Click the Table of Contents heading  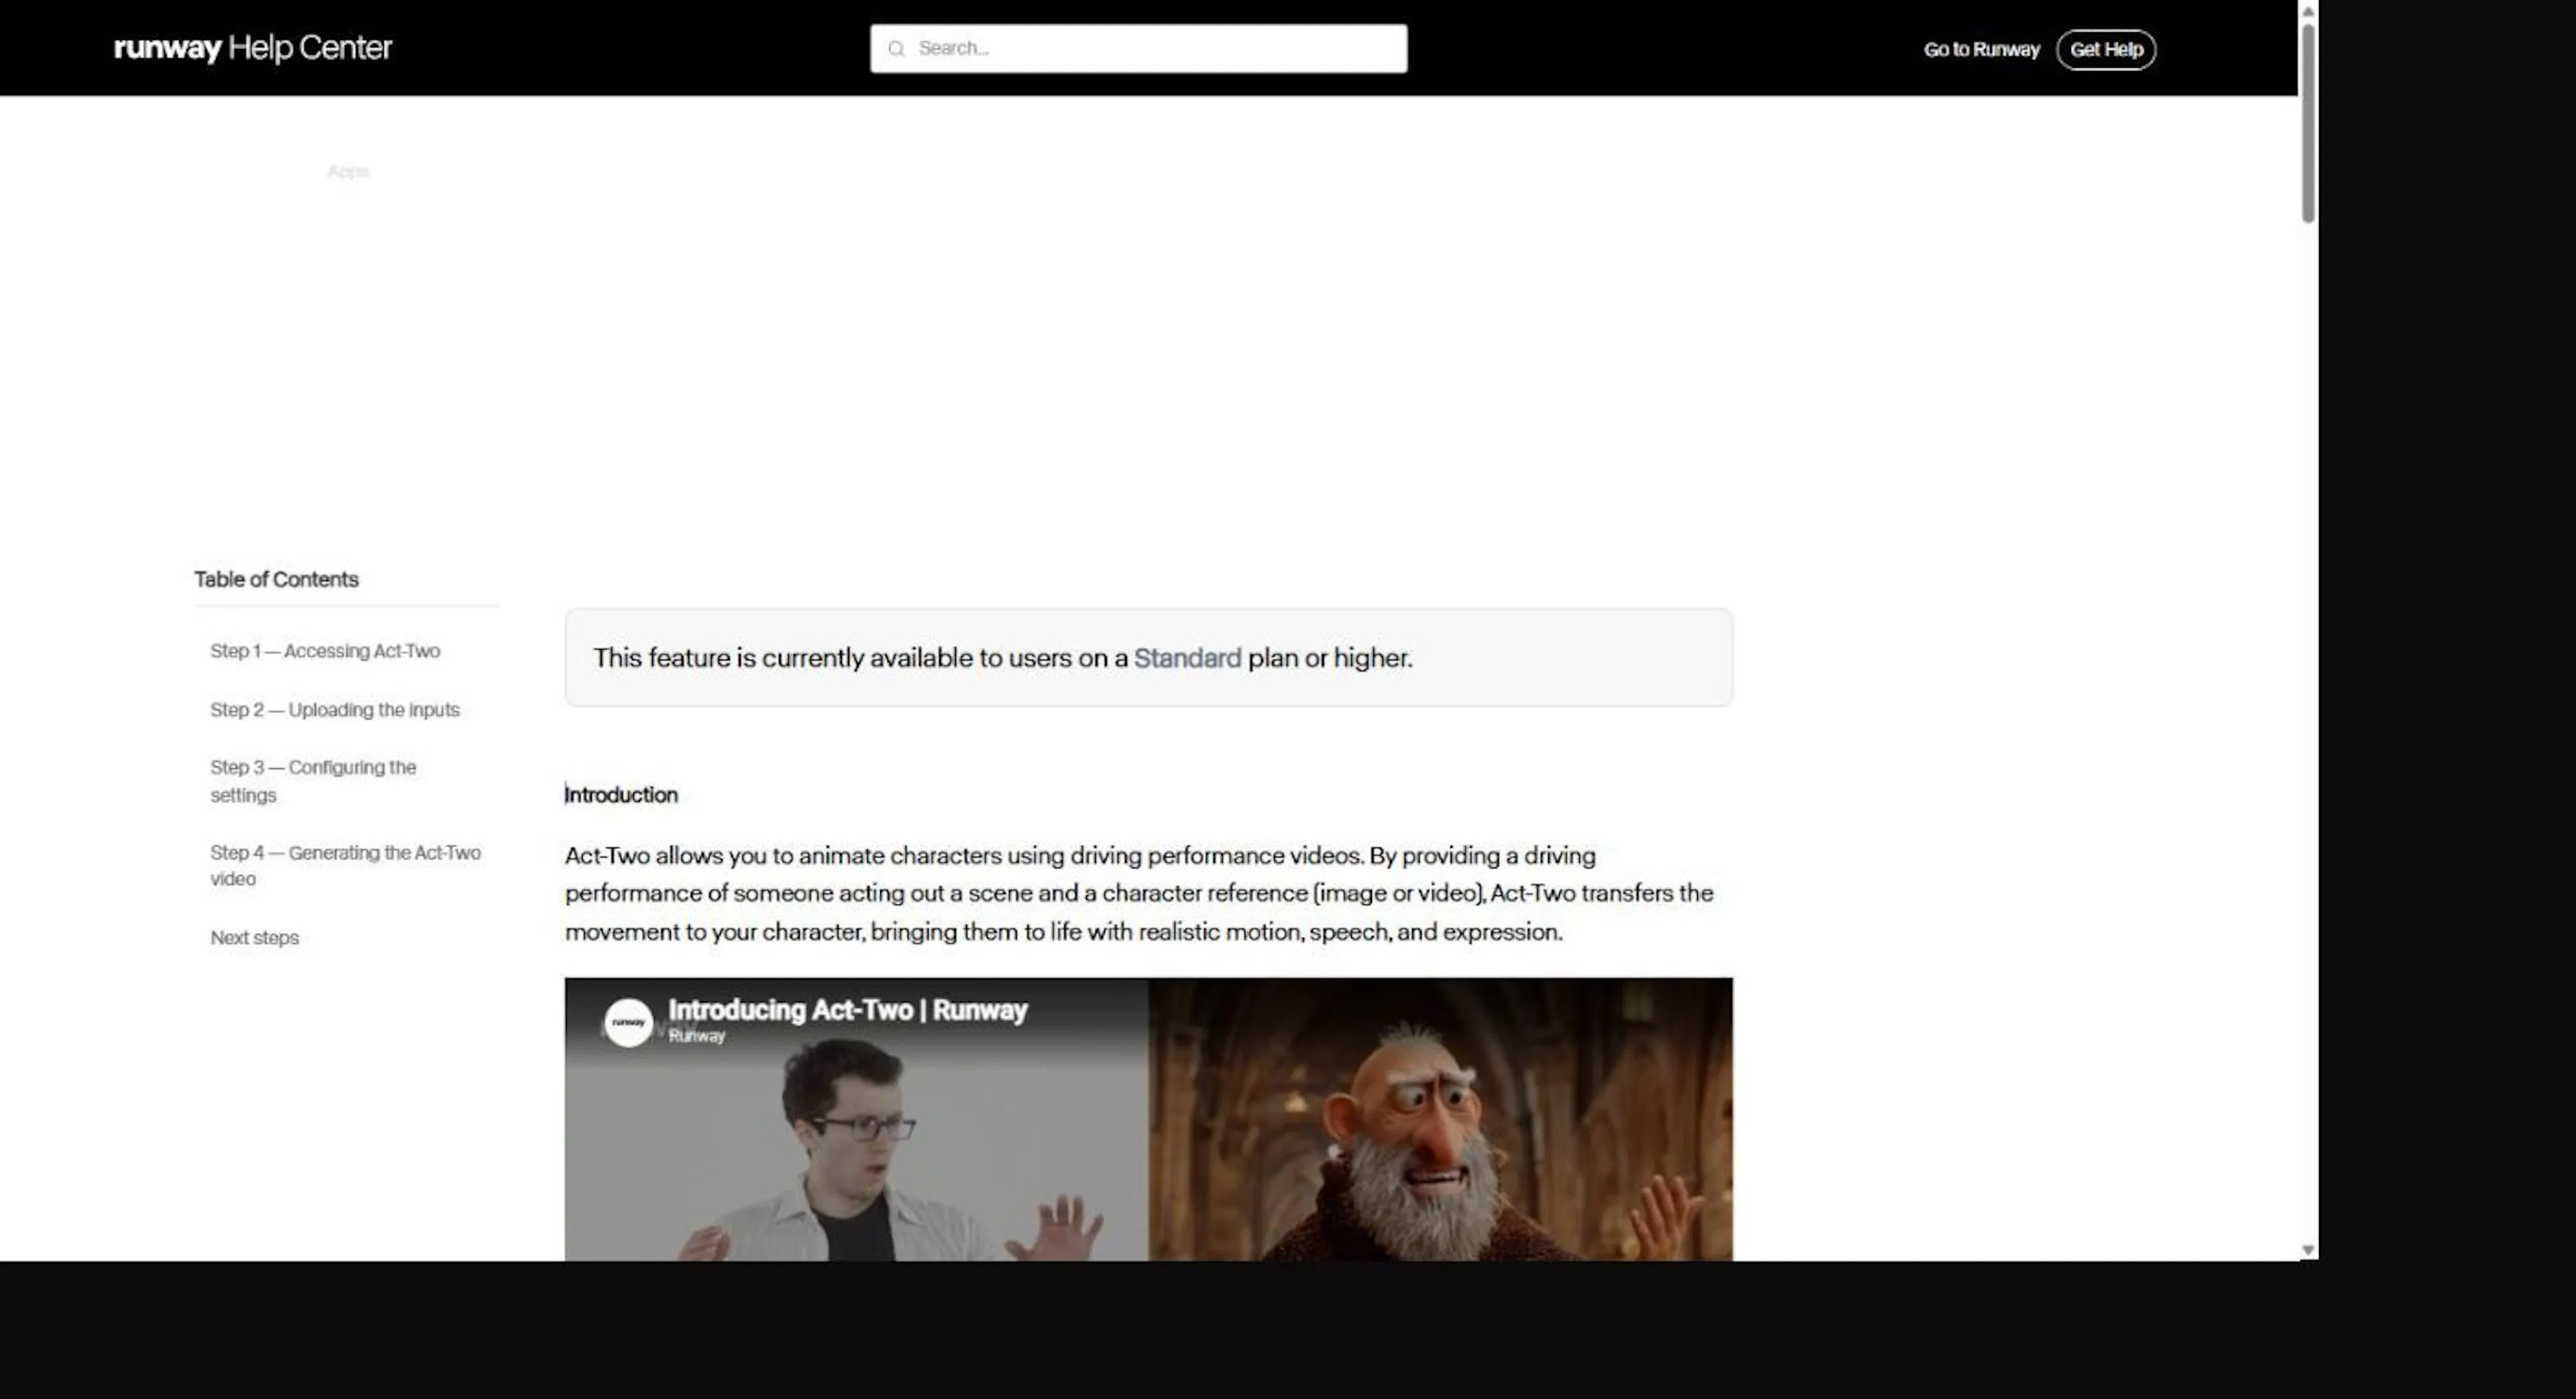coord(276,579)
